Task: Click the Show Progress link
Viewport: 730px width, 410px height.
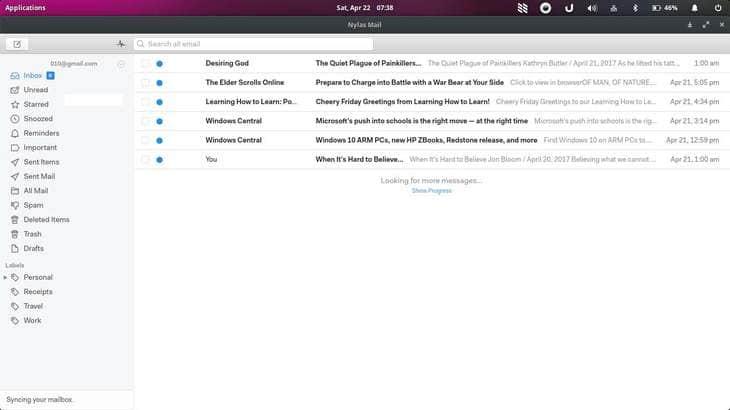Action: point(431,190)
